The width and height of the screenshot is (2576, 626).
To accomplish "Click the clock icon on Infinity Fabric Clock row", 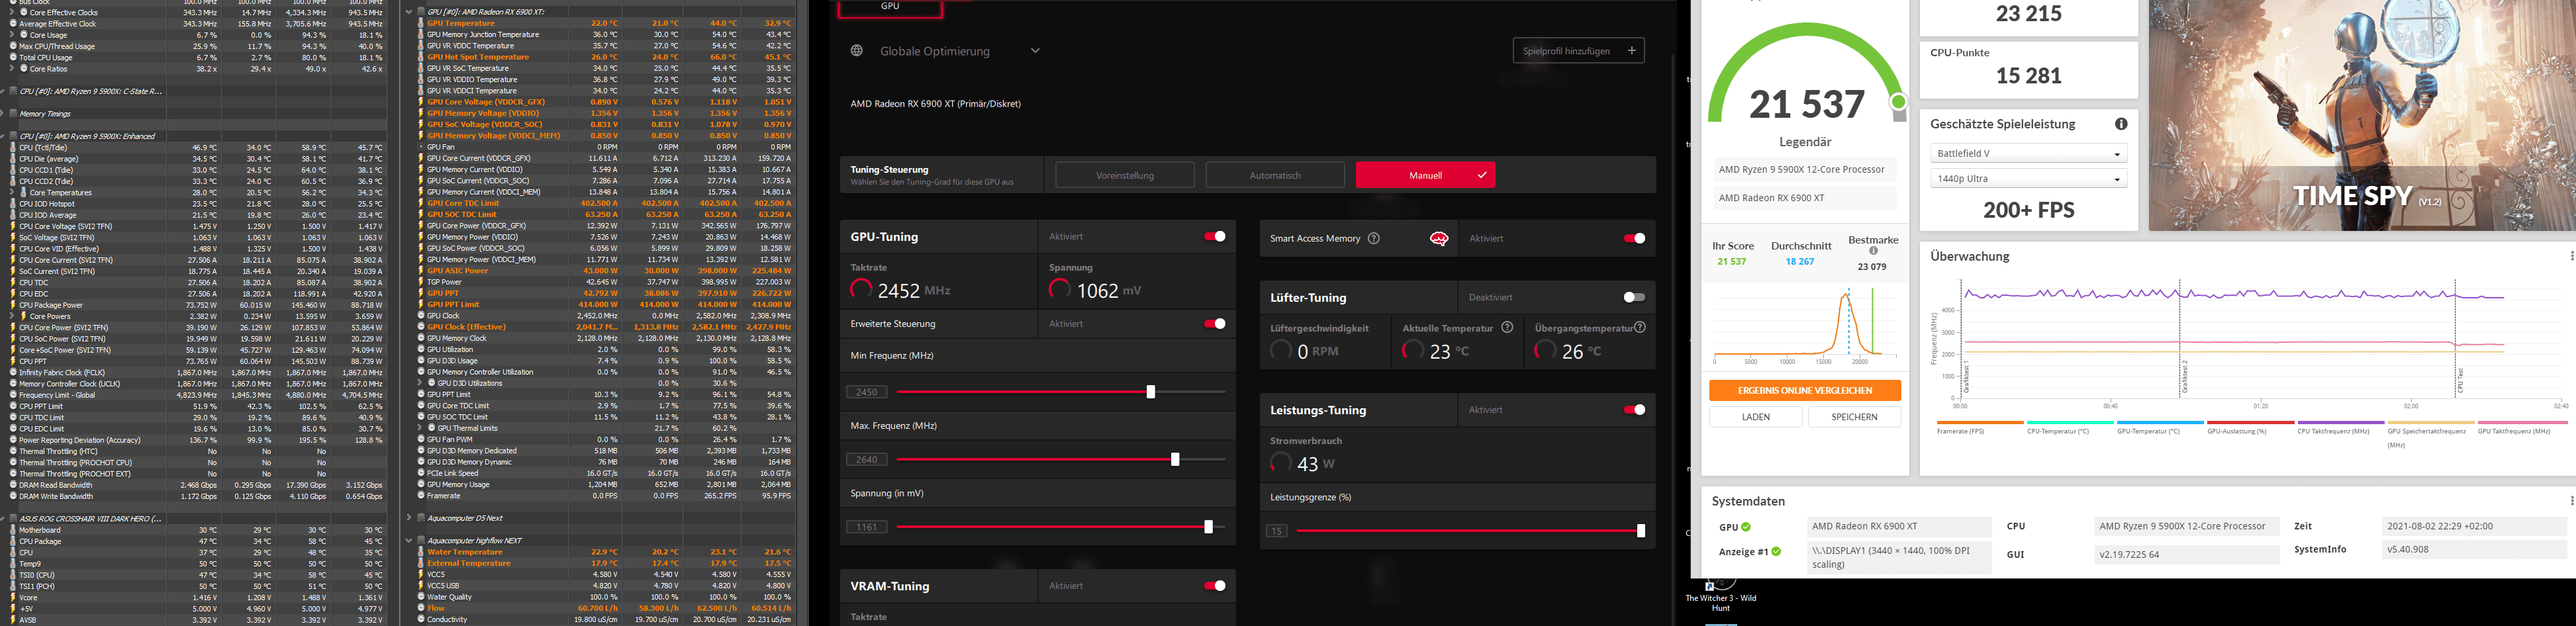I will pyautogui.click(x=13, y=373).
